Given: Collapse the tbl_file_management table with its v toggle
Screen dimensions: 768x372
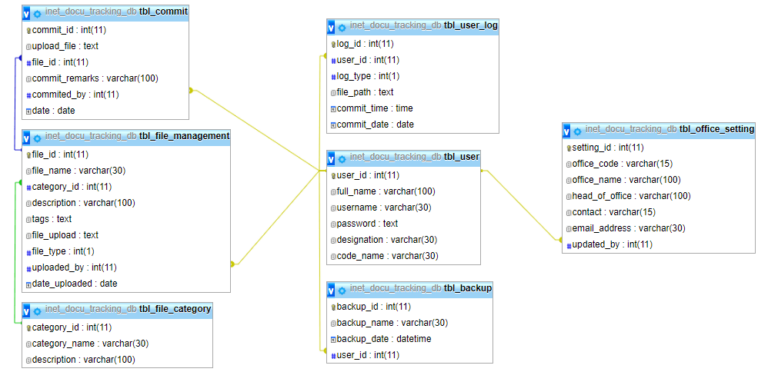Looking at the screenshot, I should point(26,137).
